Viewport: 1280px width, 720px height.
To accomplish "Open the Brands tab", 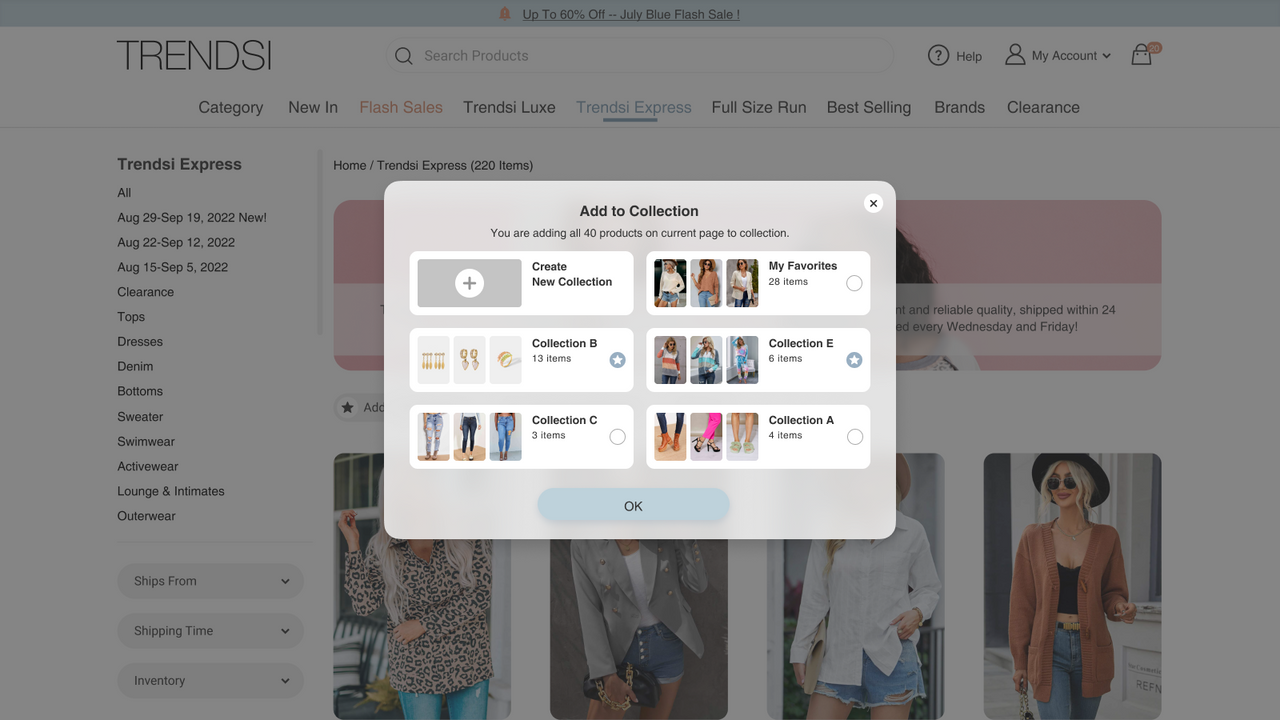I will [960, 107].
